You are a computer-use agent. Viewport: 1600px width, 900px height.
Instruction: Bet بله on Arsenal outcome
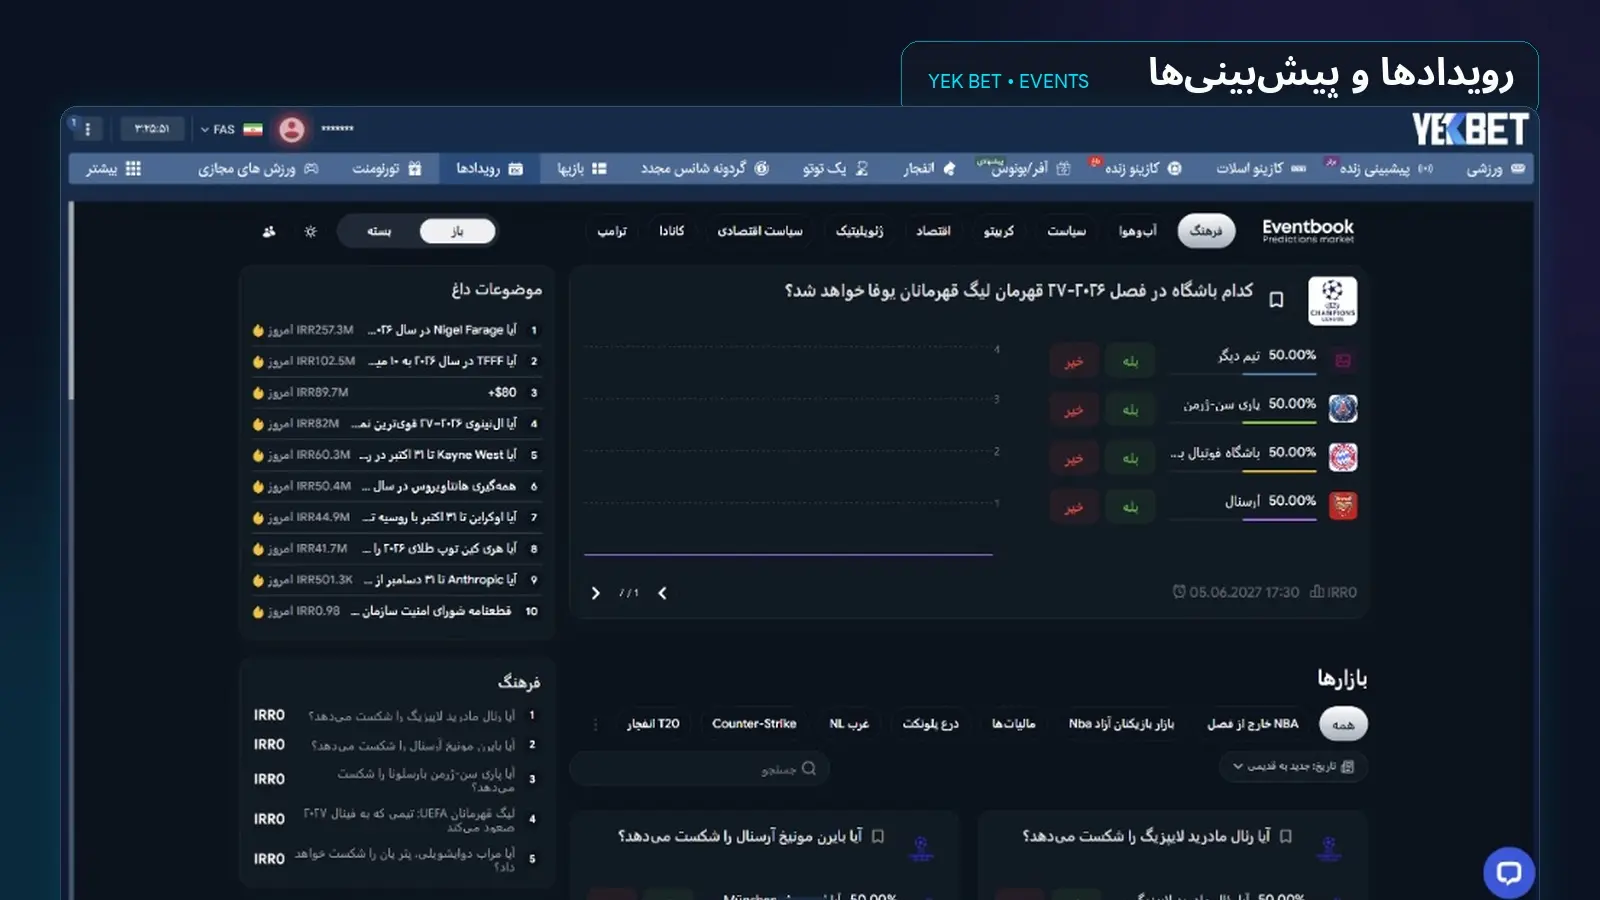[x=1130, y=507]
